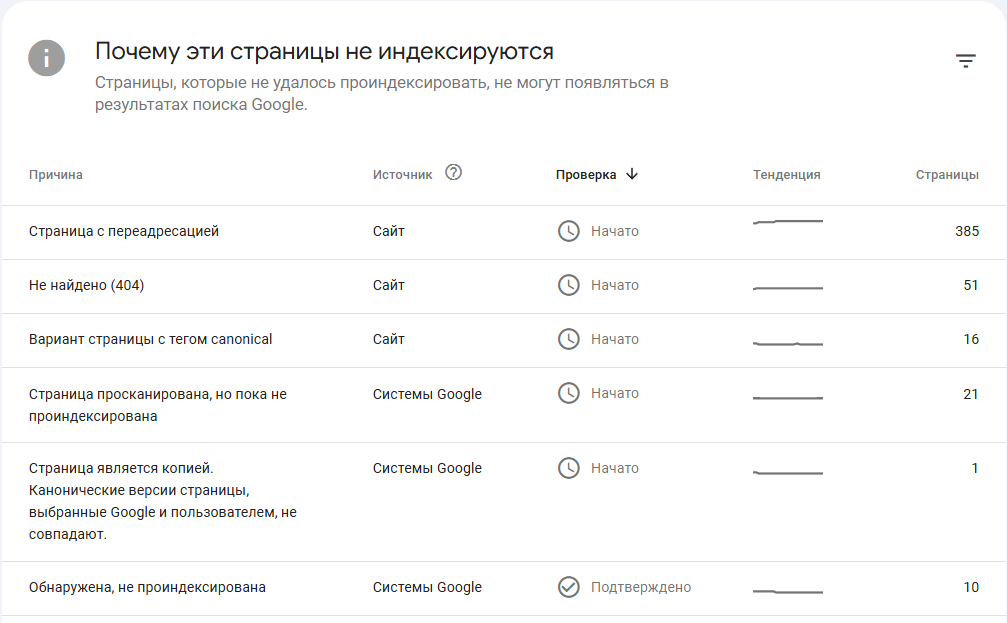The image size is (1007, 623).
Task: Click the trend sparkline in Не найдено (404) row
Action: coord(788,288)
